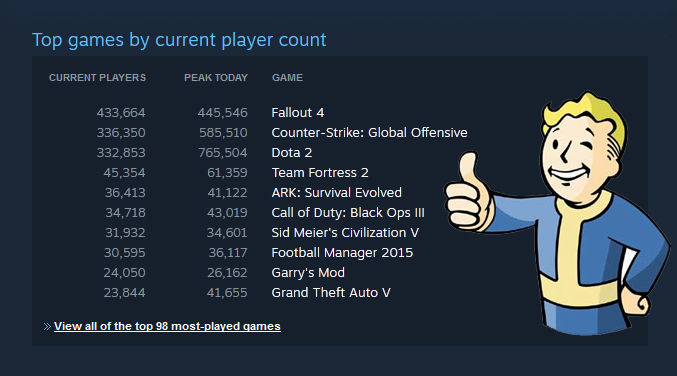Click the Game column header
This screenshot has width=677, height=376.
287,78
